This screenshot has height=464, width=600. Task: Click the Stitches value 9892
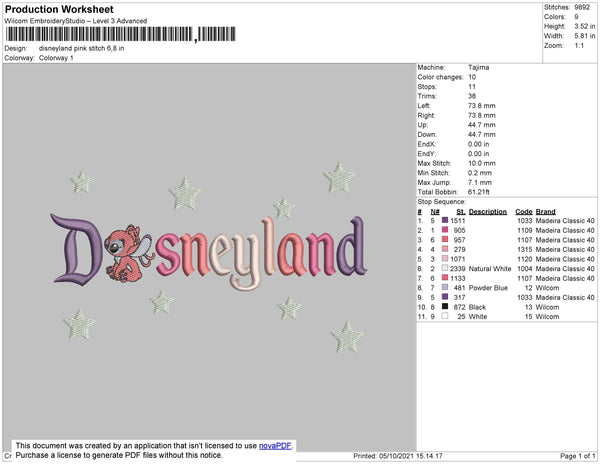click(x=582, y=7)
